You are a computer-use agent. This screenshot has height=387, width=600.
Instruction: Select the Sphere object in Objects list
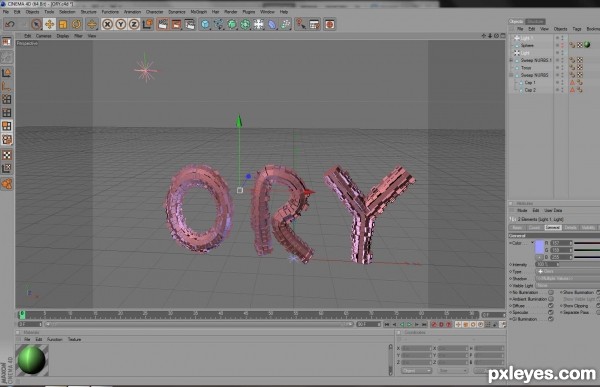527,45
